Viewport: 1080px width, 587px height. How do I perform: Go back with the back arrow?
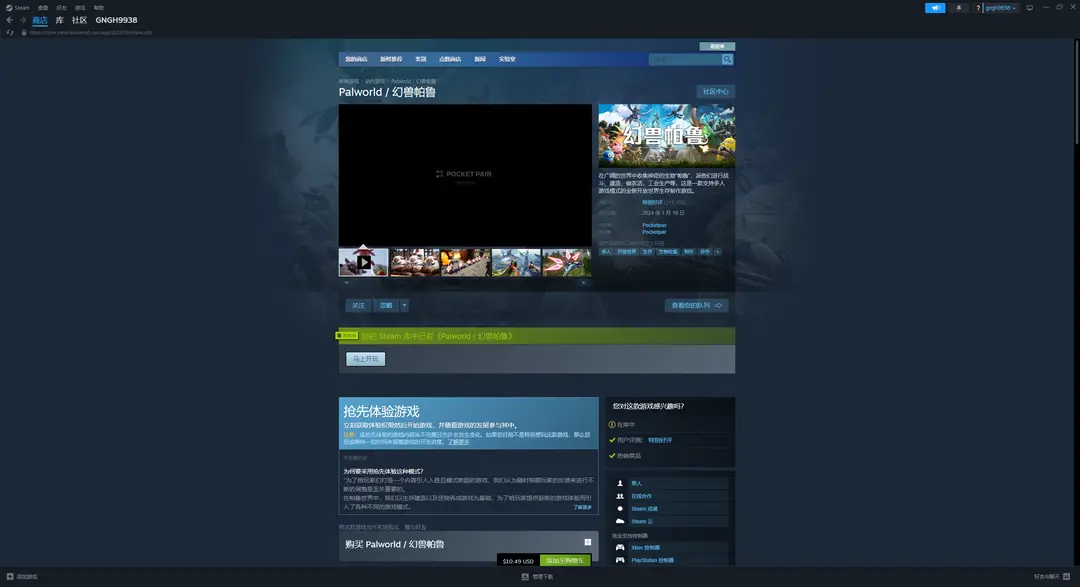(x=10, y=20)
